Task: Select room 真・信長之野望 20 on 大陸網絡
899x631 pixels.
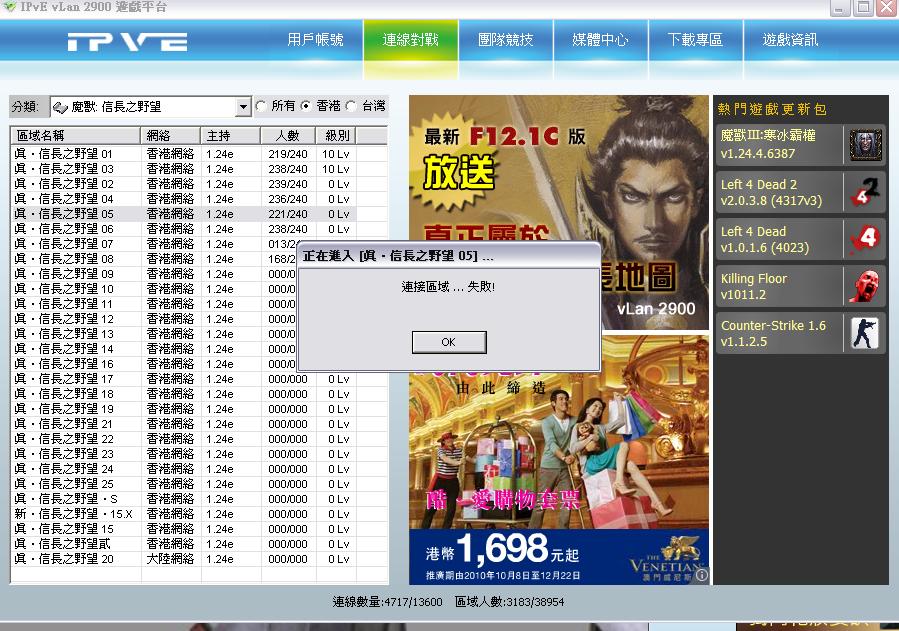Action: coord(183,559)
